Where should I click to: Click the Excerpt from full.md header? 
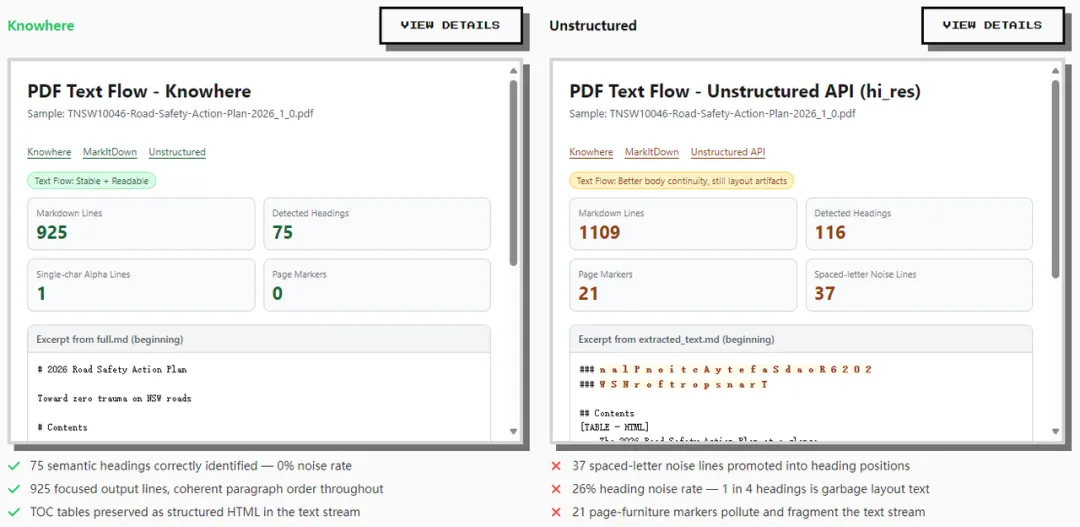[x=259, y=339]
